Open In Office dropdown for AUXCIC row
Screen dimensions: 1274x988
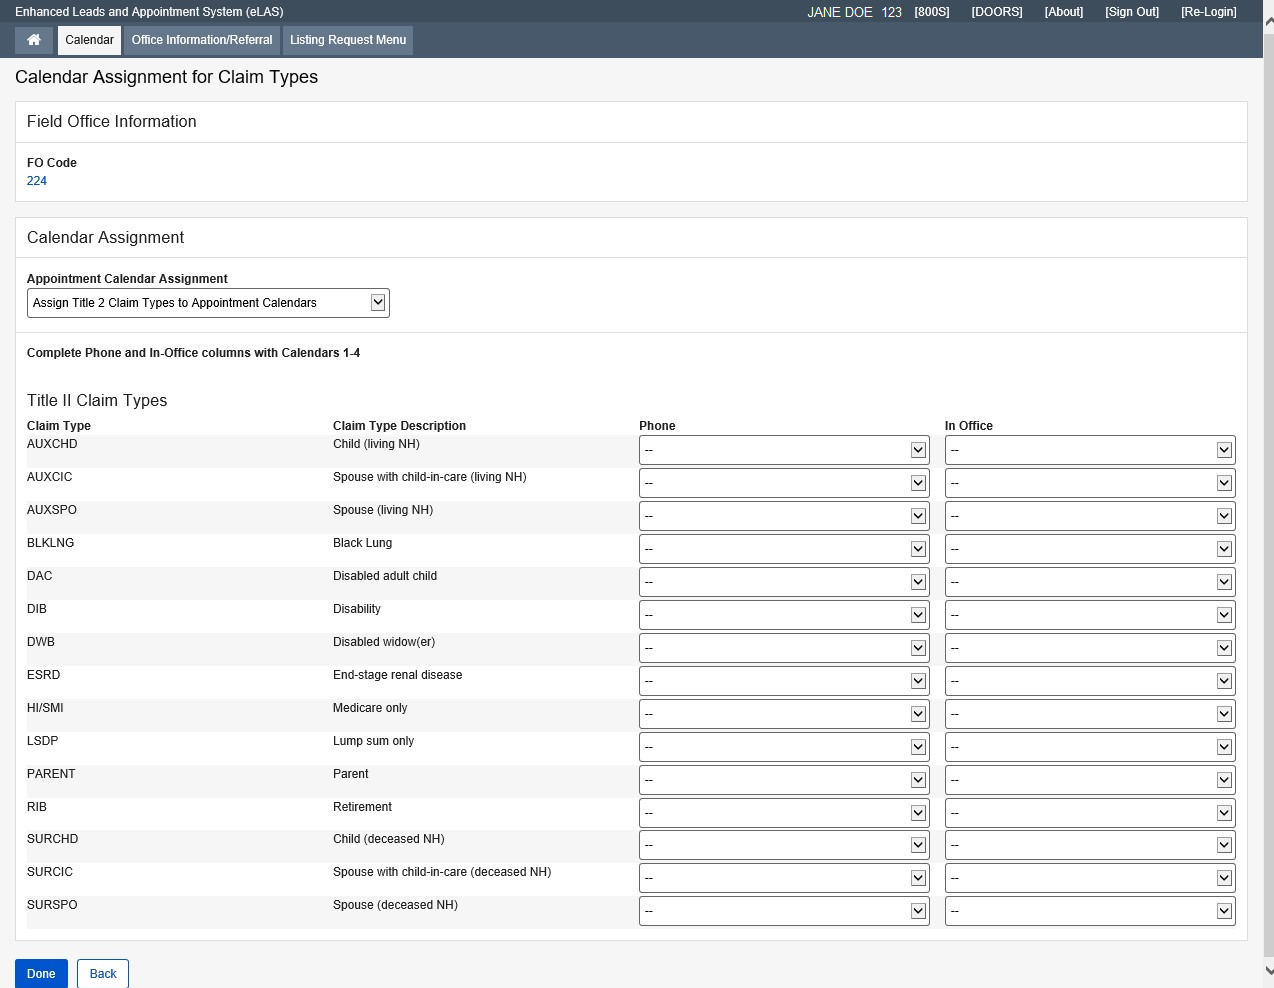[1090, 483]
